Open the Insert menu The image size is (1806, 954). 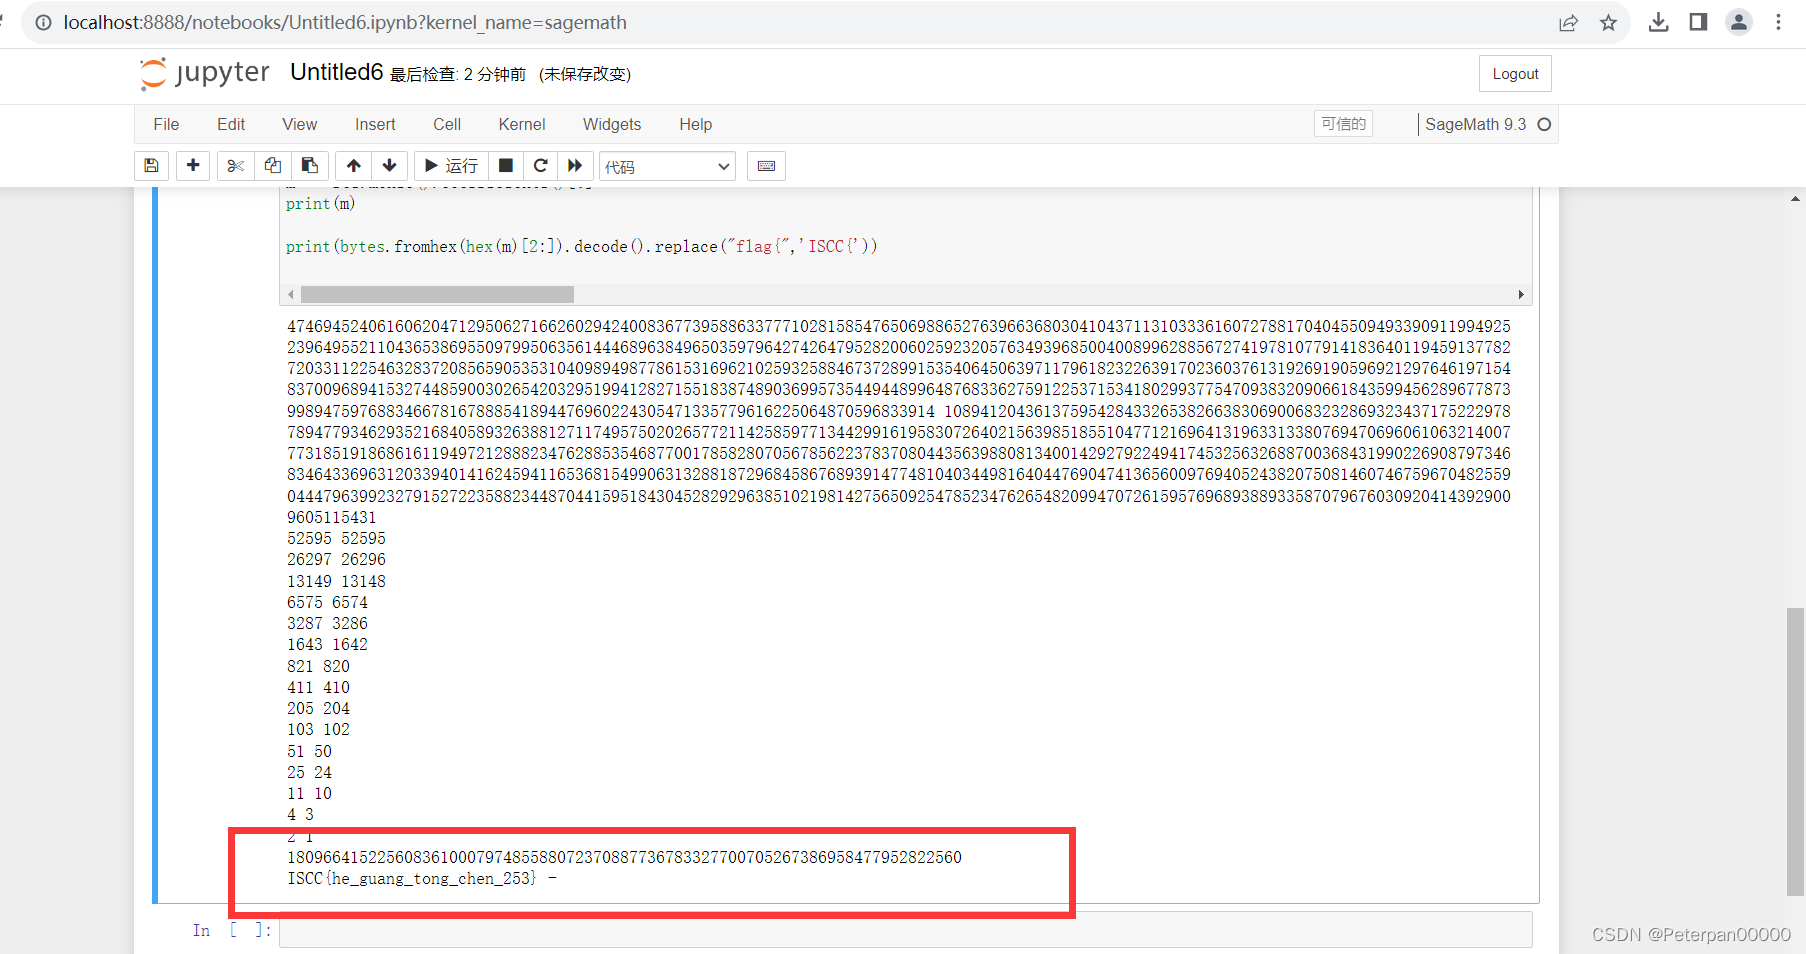tap(375, 124)
